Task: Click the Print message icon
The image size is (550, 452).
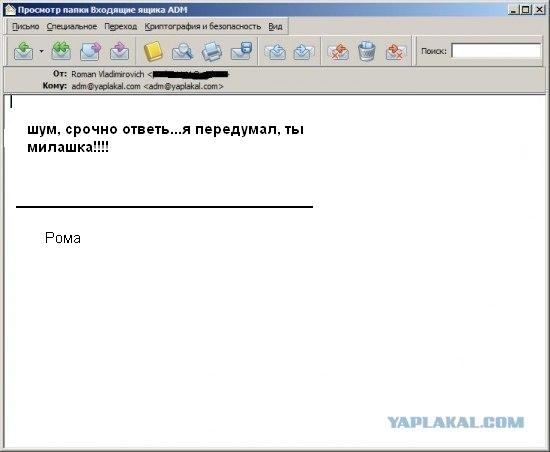Action: (212, 51)
